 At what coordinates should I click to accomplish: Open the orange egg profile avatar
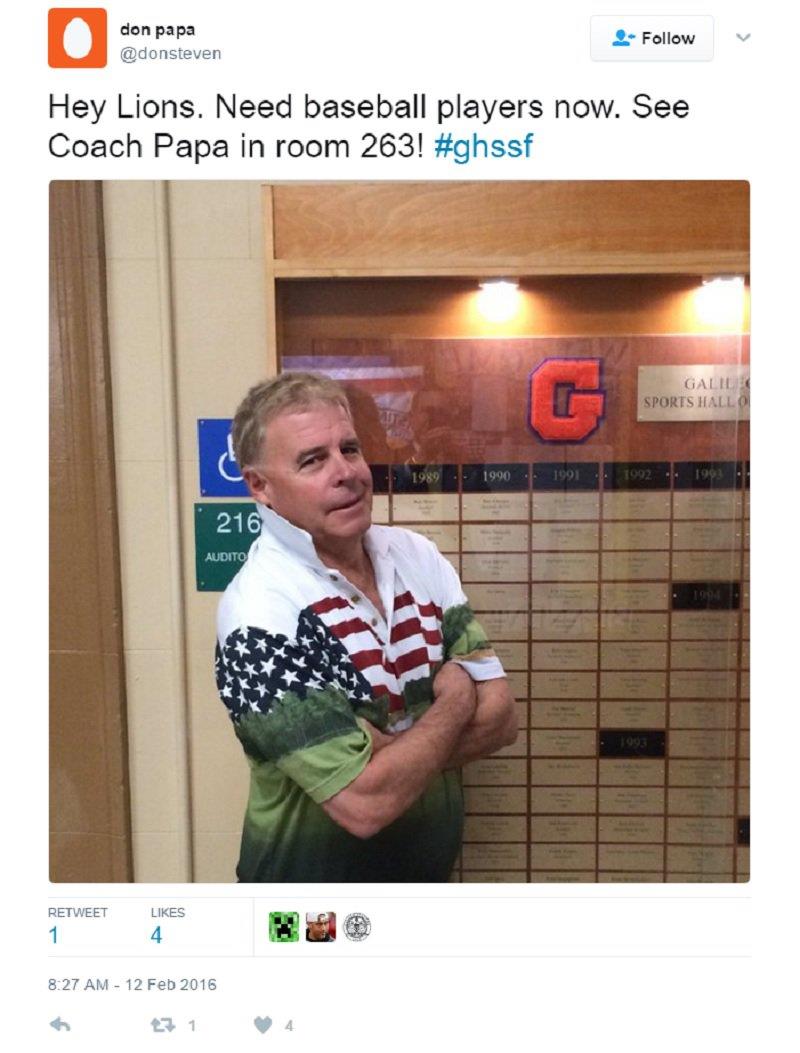(77, 38)
